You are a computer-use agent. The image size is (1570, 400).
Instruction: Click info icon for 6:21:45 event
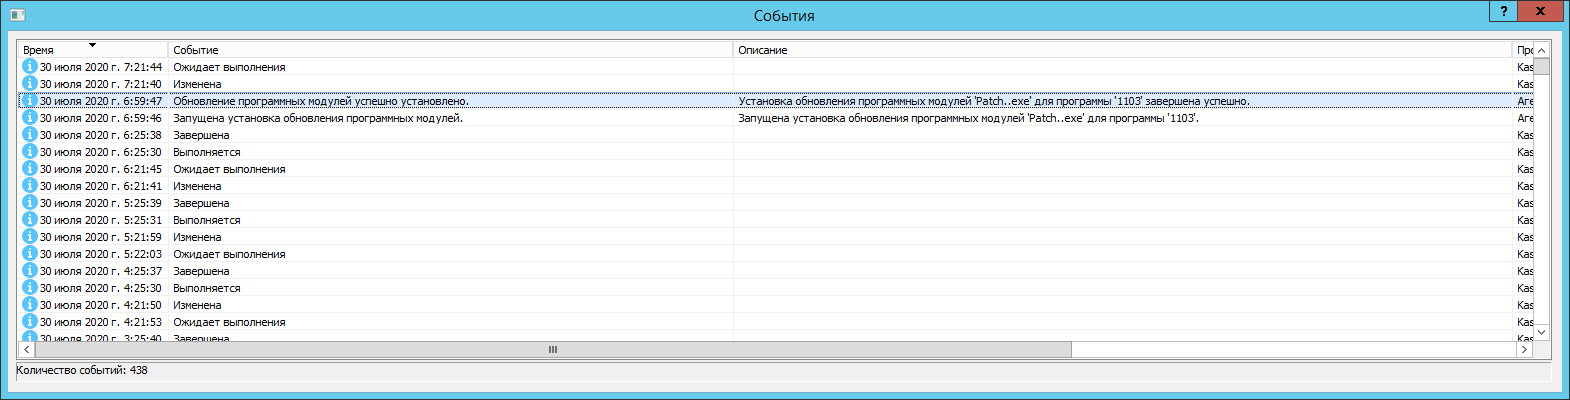point(30,168)
